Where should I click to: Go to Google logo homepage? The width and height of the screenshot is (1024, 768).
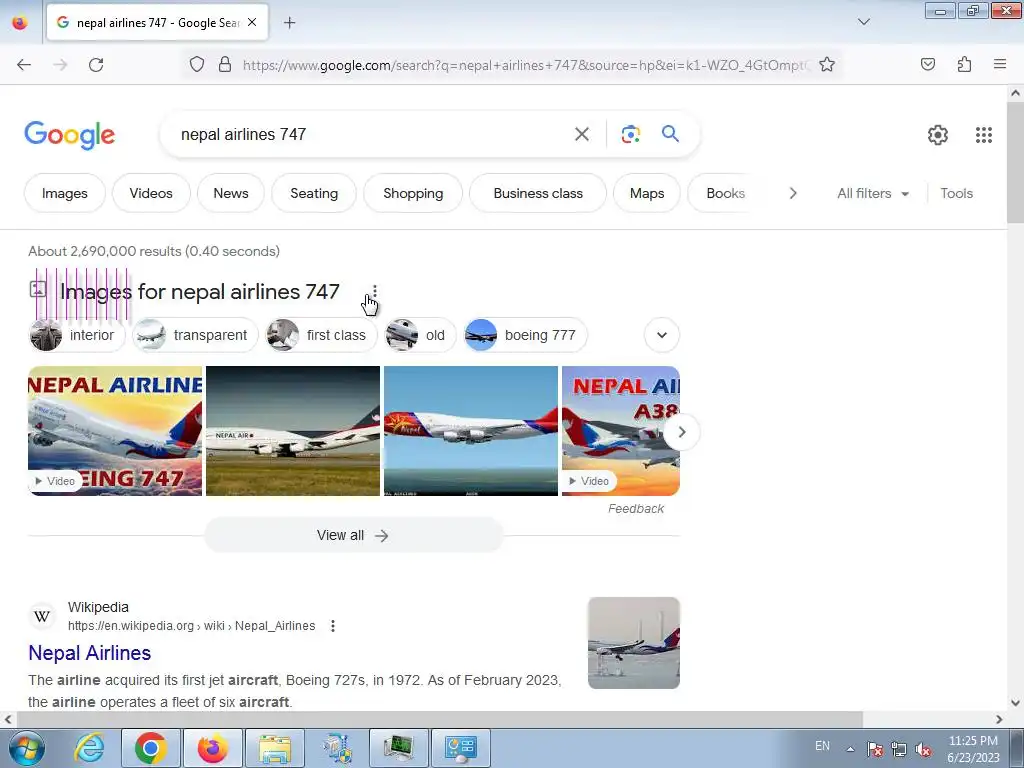[x=70, y=135]
